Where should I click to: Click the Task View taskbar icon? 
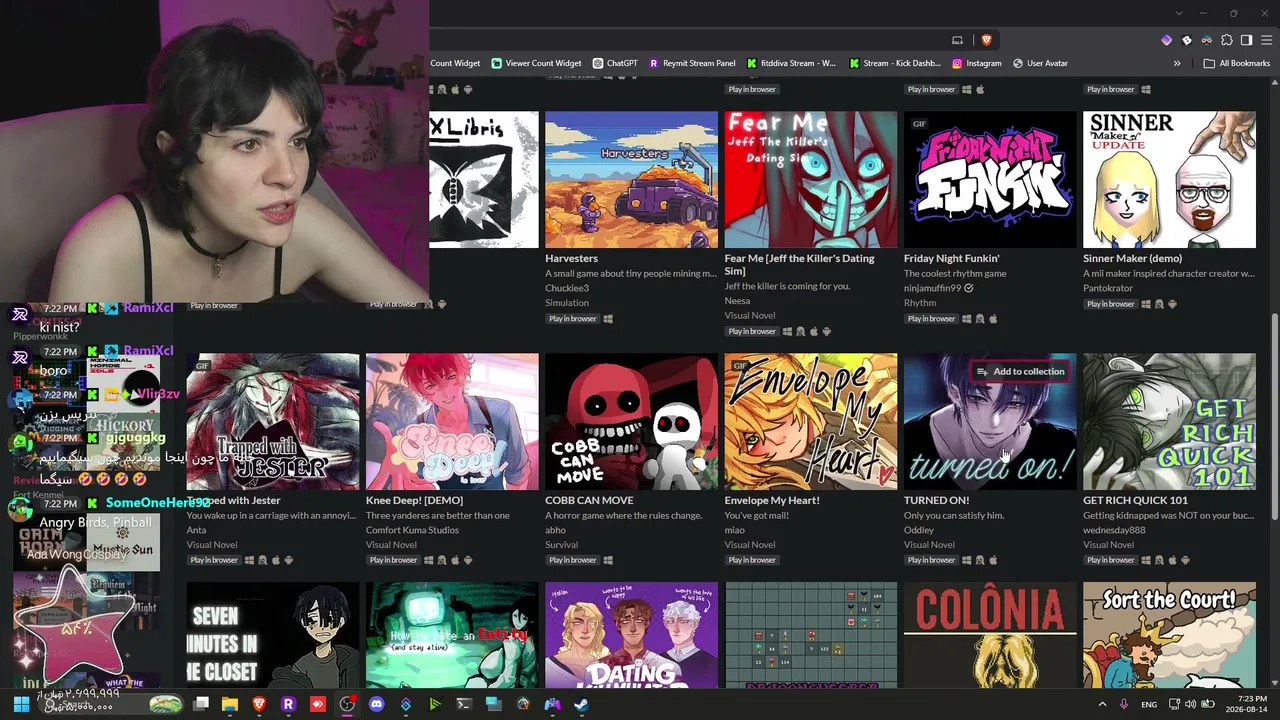(201, 704)
